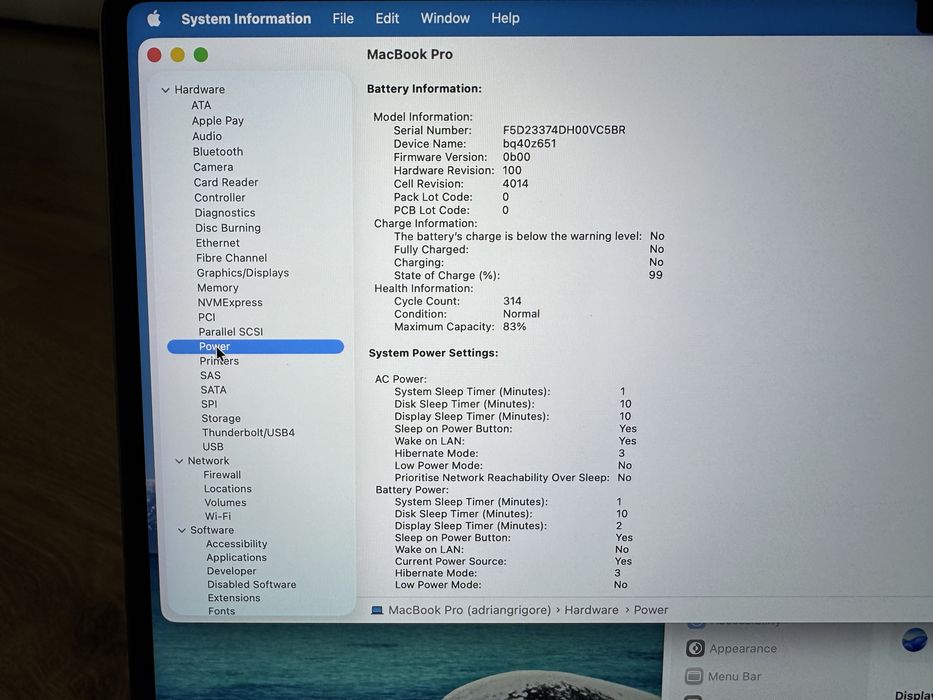Select ATA in the sidebar
The height and width of the screenshot is (700, 933).
(201, 105)
